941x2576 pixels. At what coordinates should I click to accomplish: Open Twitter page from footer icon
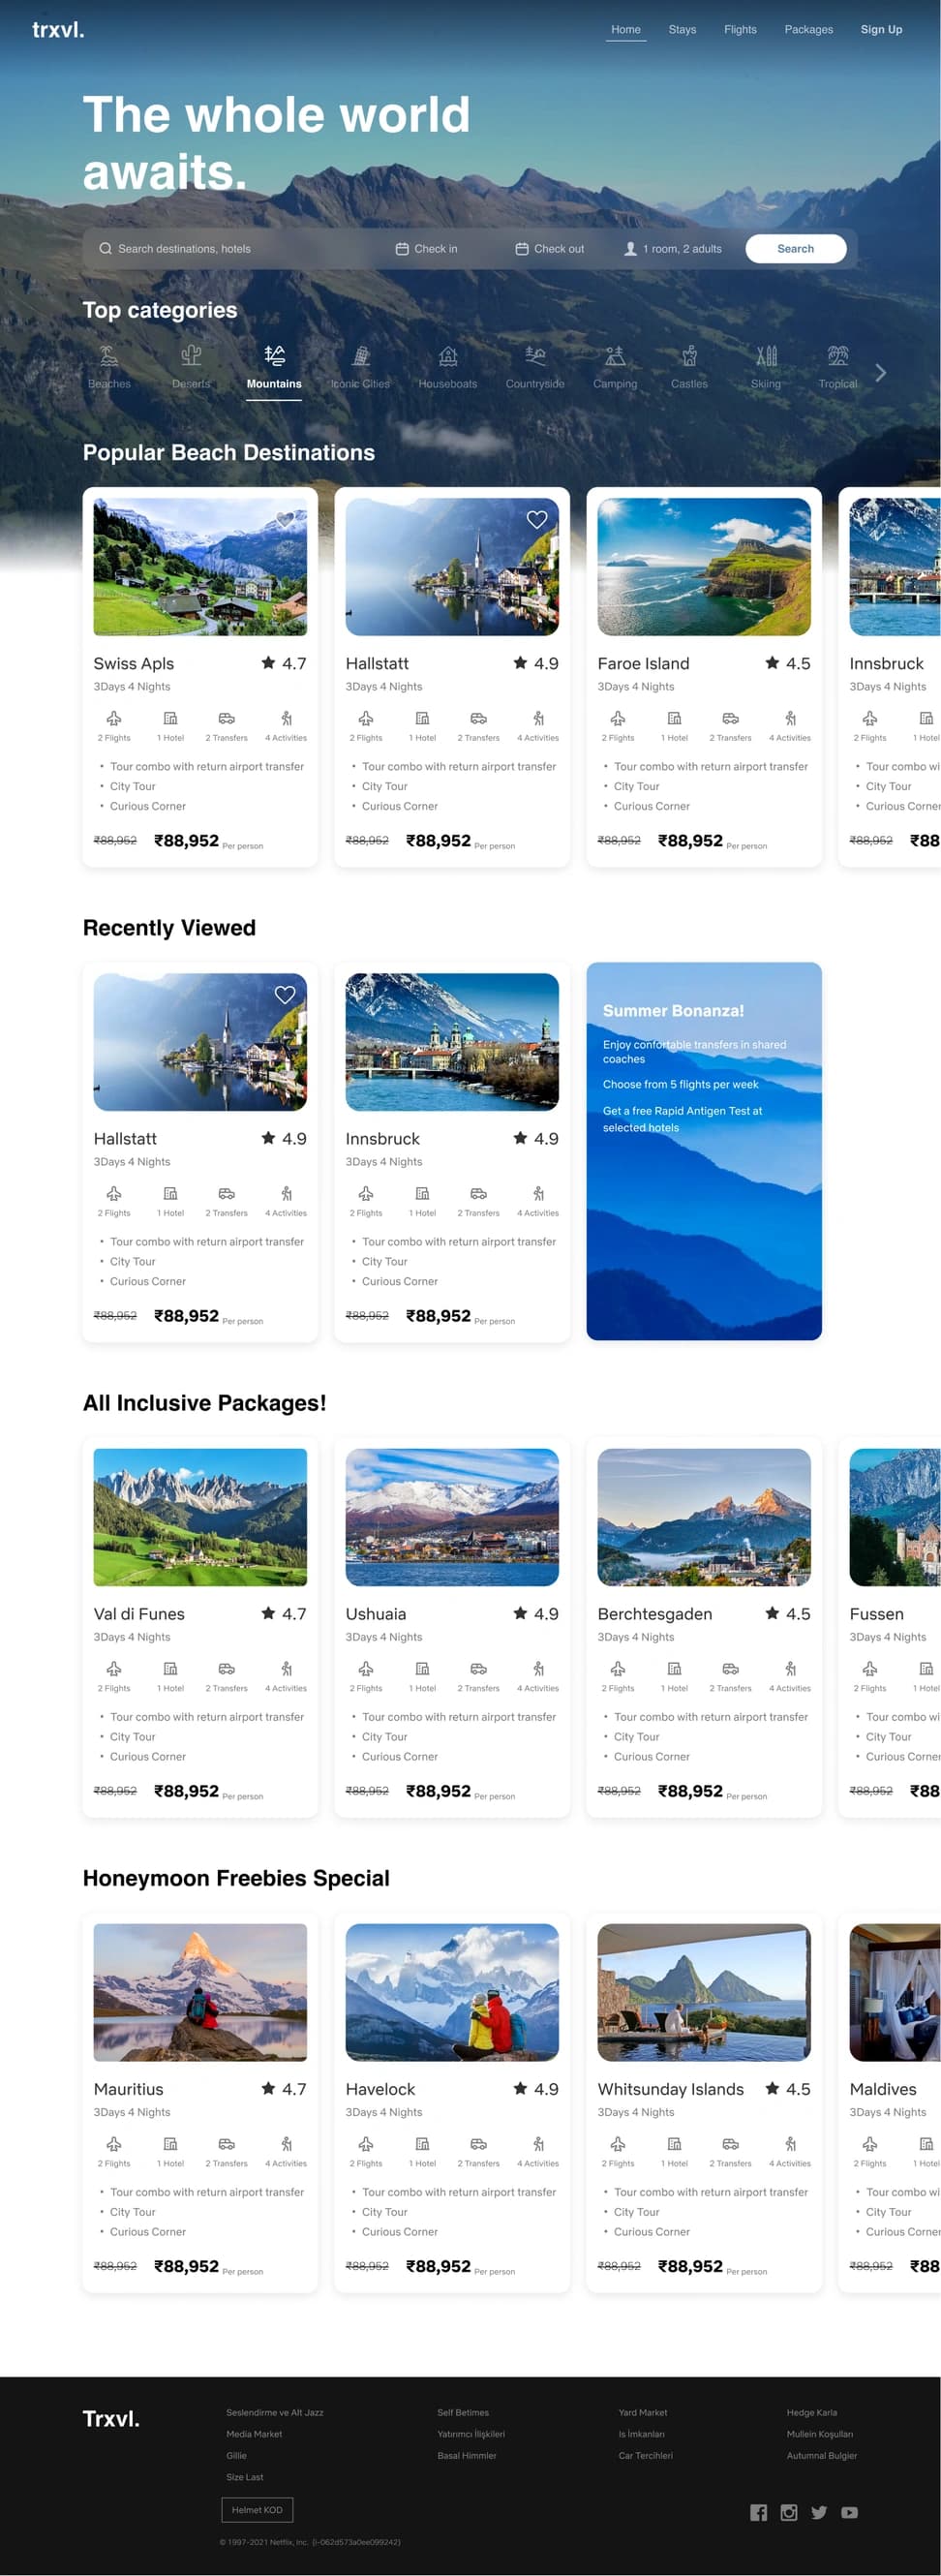(x=819, y=2512)
